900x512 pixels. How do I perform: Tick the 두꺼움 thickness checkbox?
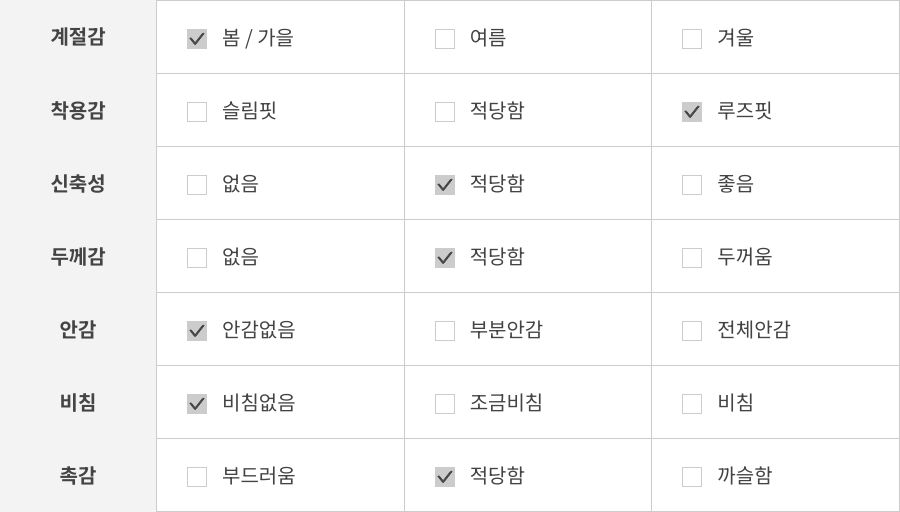pos(692,258)
